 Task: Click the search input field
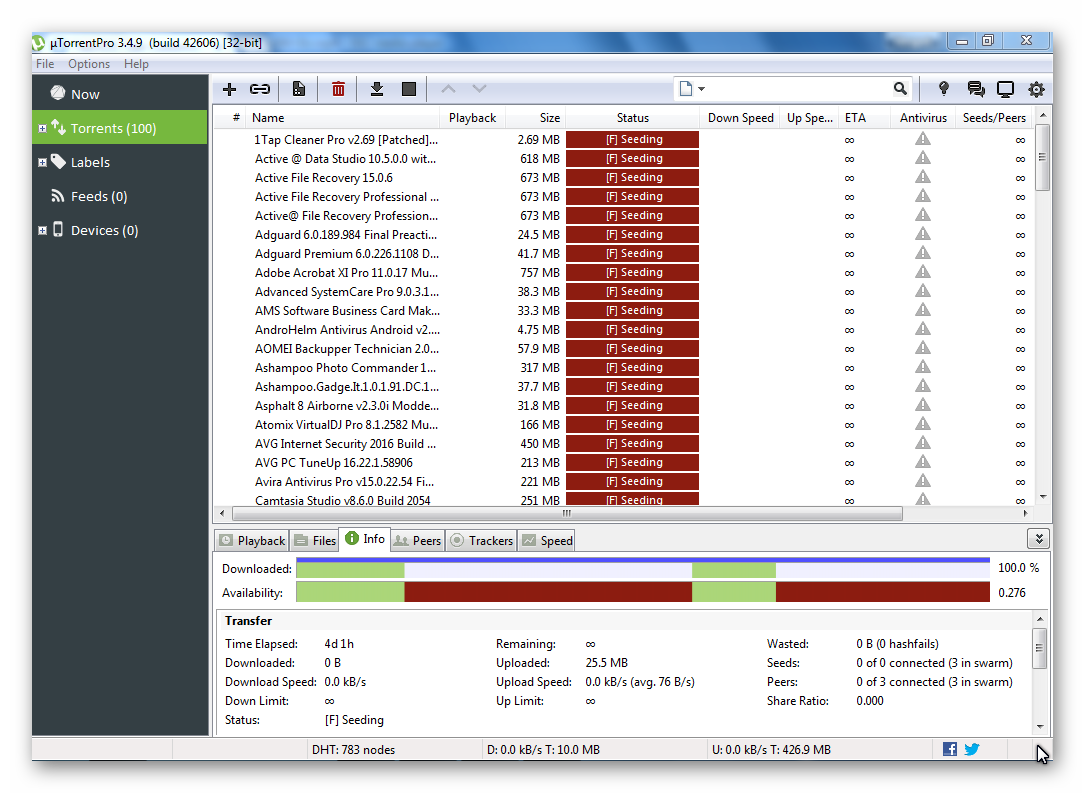tap(798, 89)
